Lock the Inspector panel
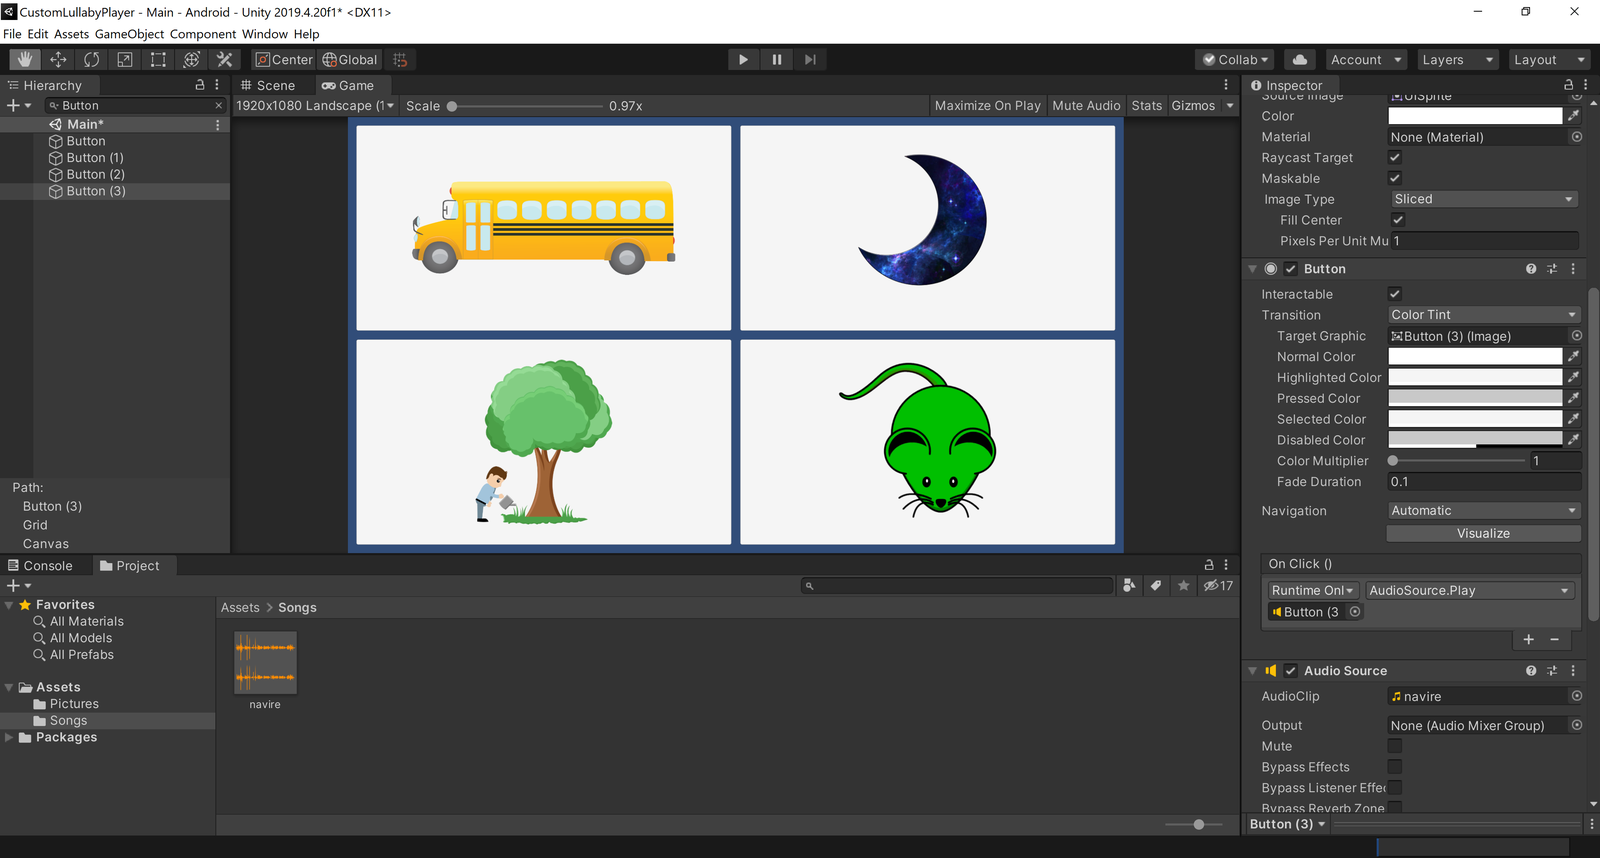Viewport: 1600px width, 858px height. [1569, 85]
